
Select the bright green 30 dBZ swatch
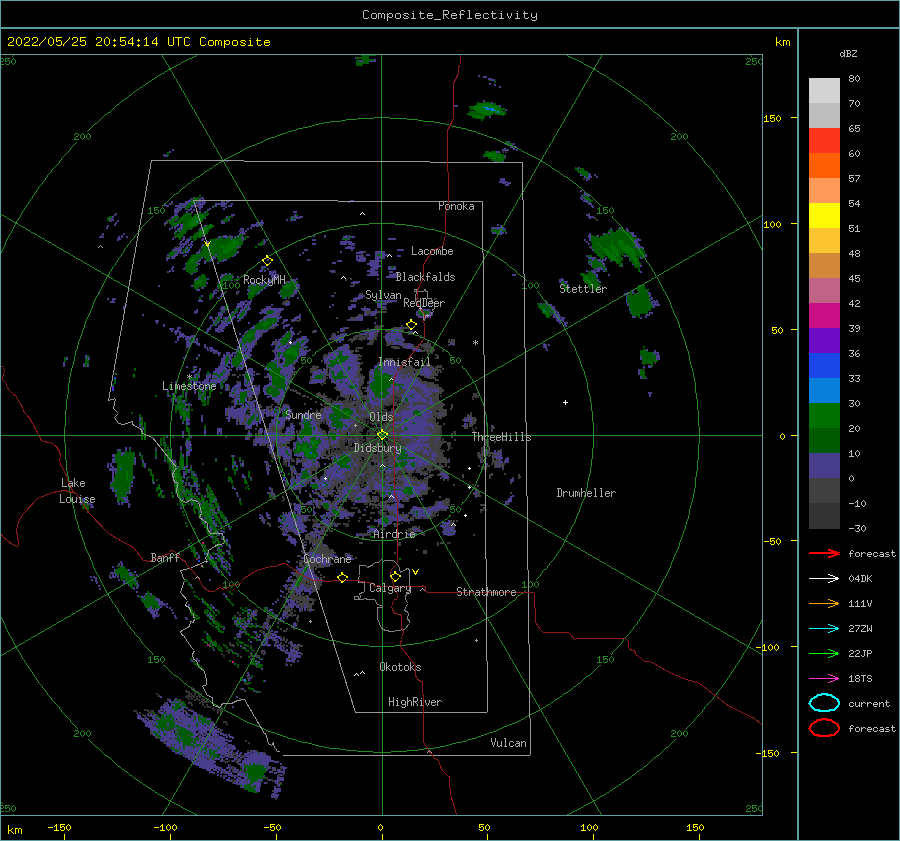click(x=824, y=416)
